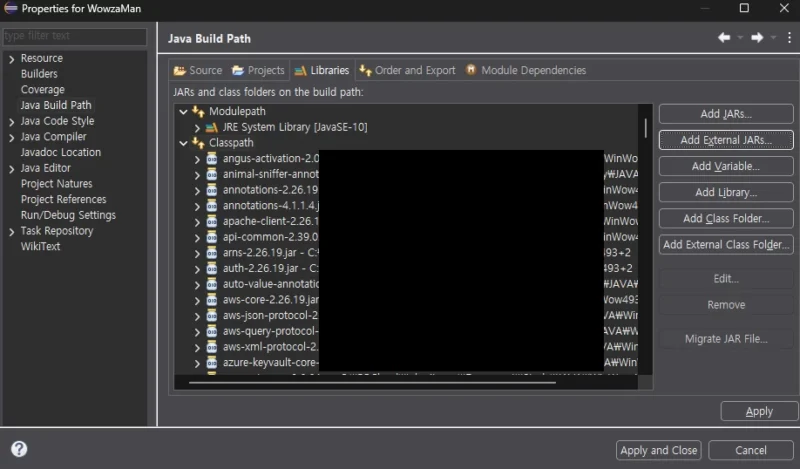Expand JRE System Library [JavaSE-10]
800x469 pixels.
coord(197,128)
